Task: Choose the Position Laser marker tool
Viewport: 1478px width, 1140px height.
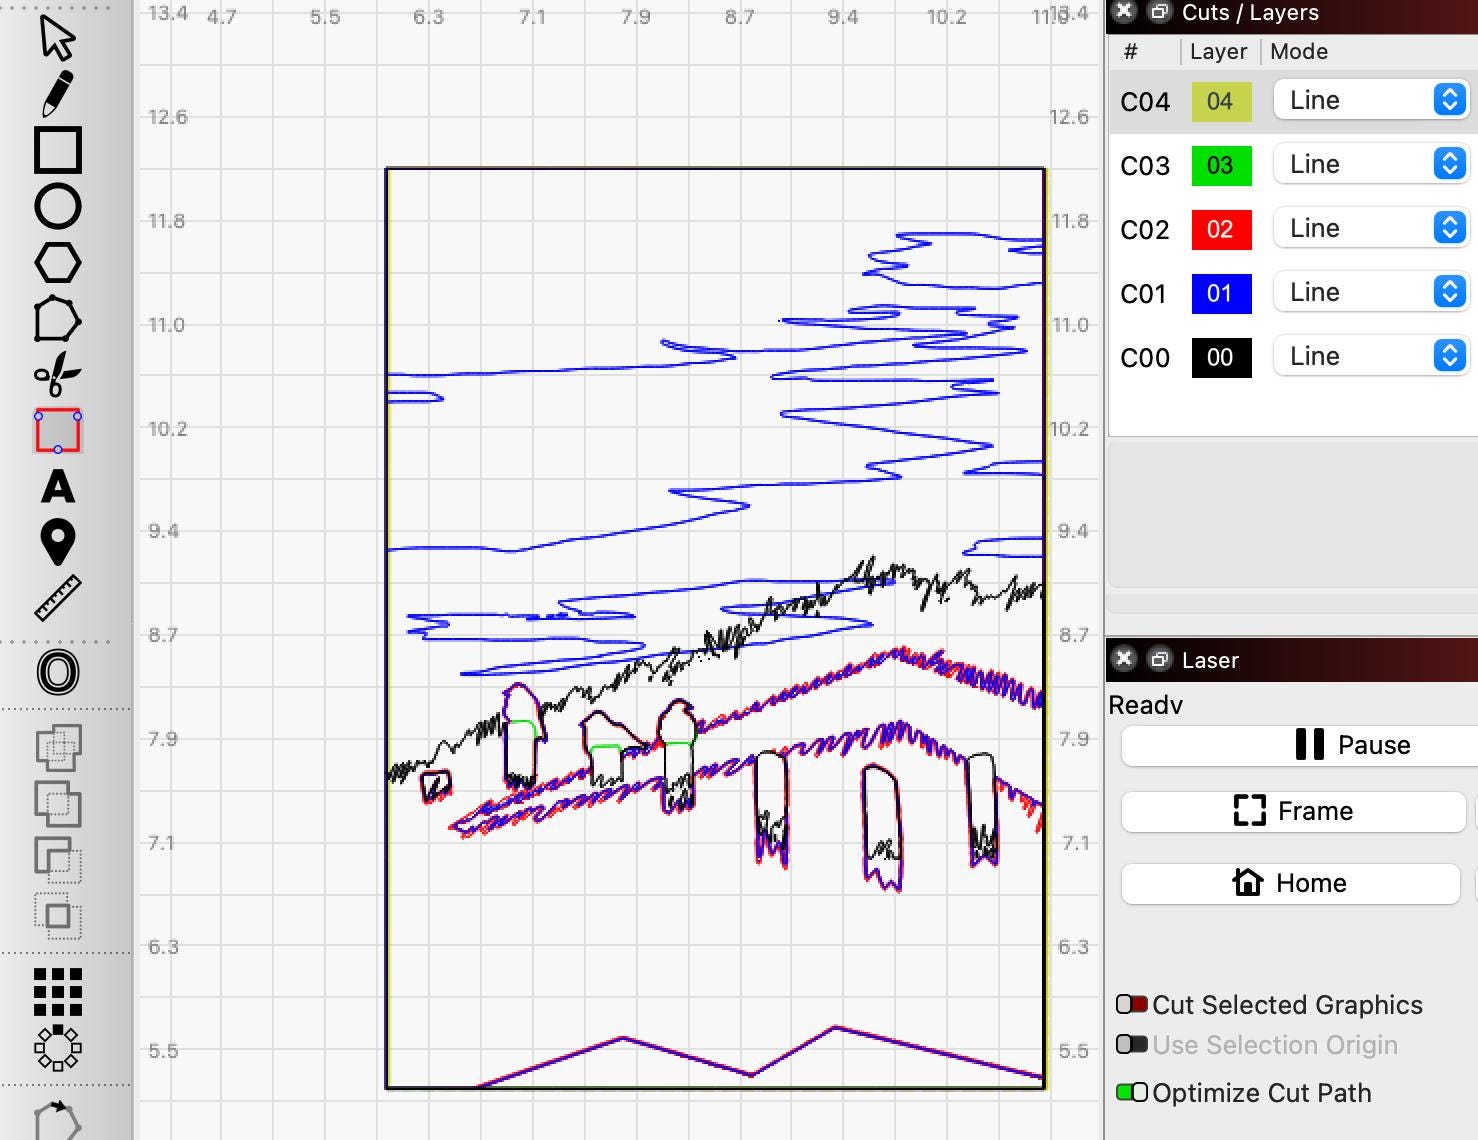Action: [58, 542]
